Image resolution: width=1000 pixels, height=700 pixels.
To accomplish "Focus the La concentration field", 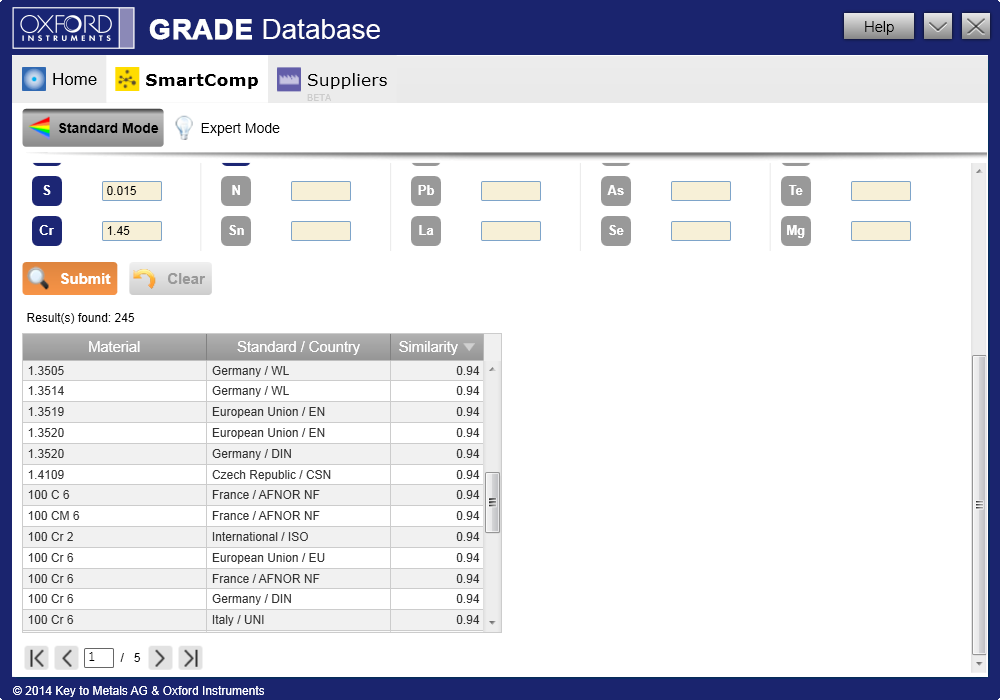I will tap(511, 231).
